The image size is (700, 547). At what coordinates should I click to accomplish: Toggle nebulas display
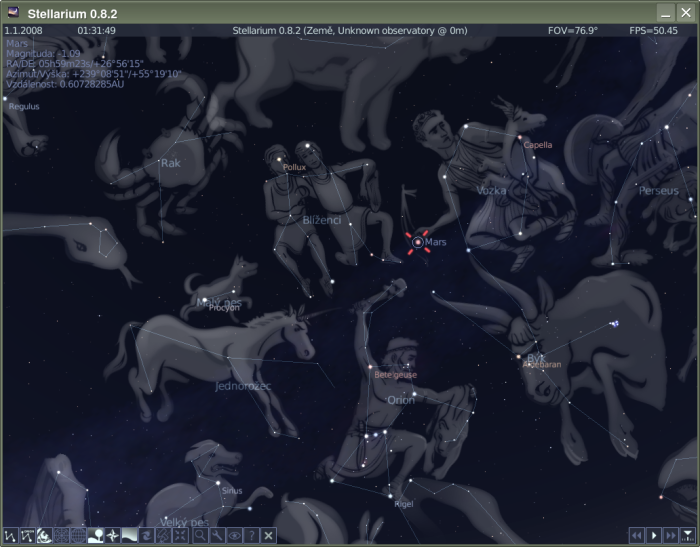pyautogui.click(x=146, y=535)
